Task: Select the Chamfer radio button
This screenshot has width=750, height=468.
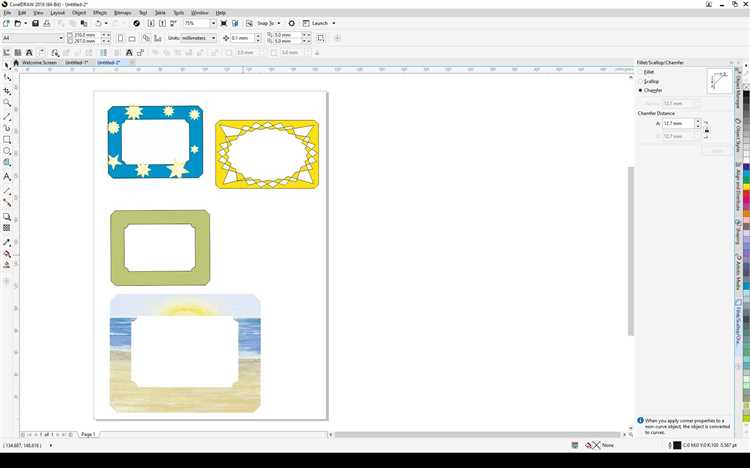Action: click(x=641, y=90)
